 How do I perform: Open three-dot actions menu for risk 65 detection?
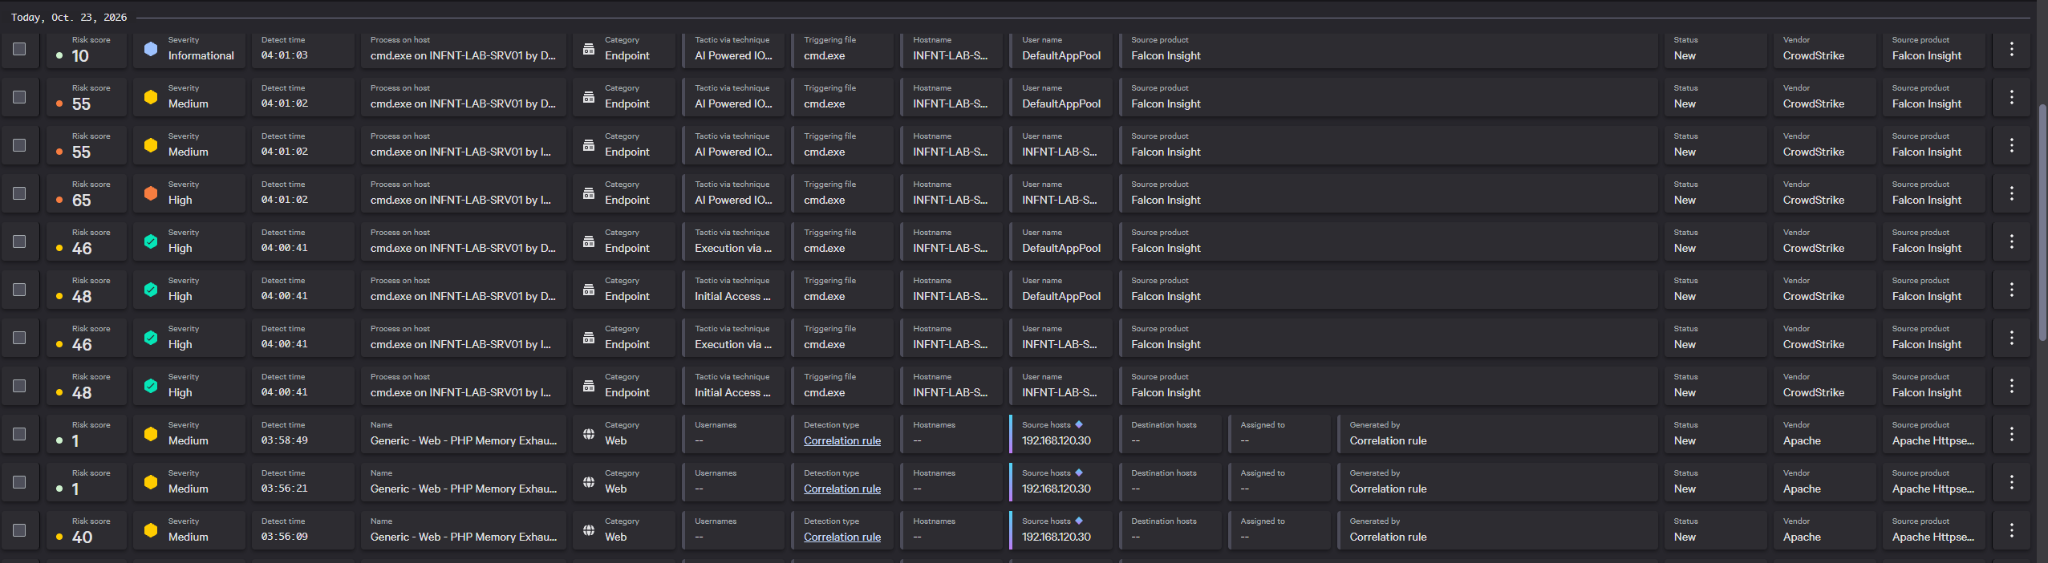coord(2011,193)
